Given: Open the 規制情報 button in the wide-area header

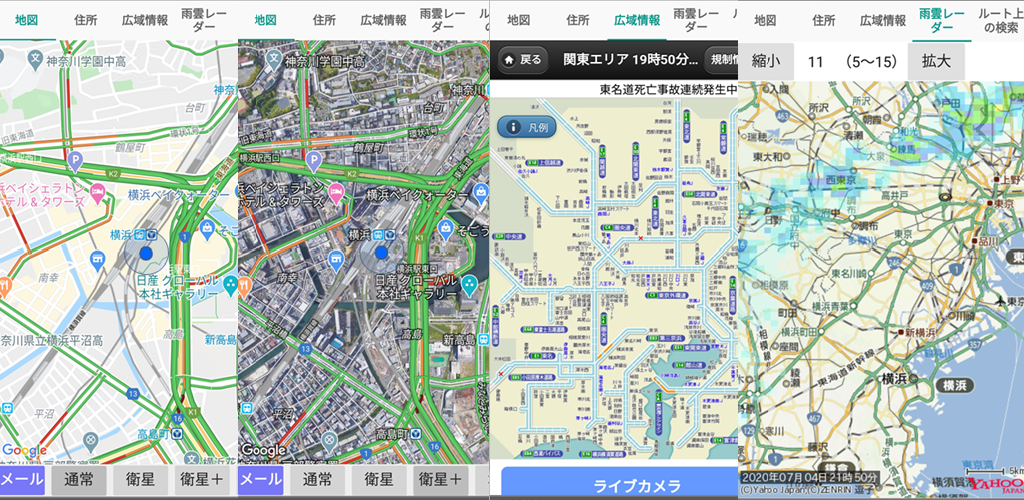Looking at the screenshot, I should click(x=721, y=60).
